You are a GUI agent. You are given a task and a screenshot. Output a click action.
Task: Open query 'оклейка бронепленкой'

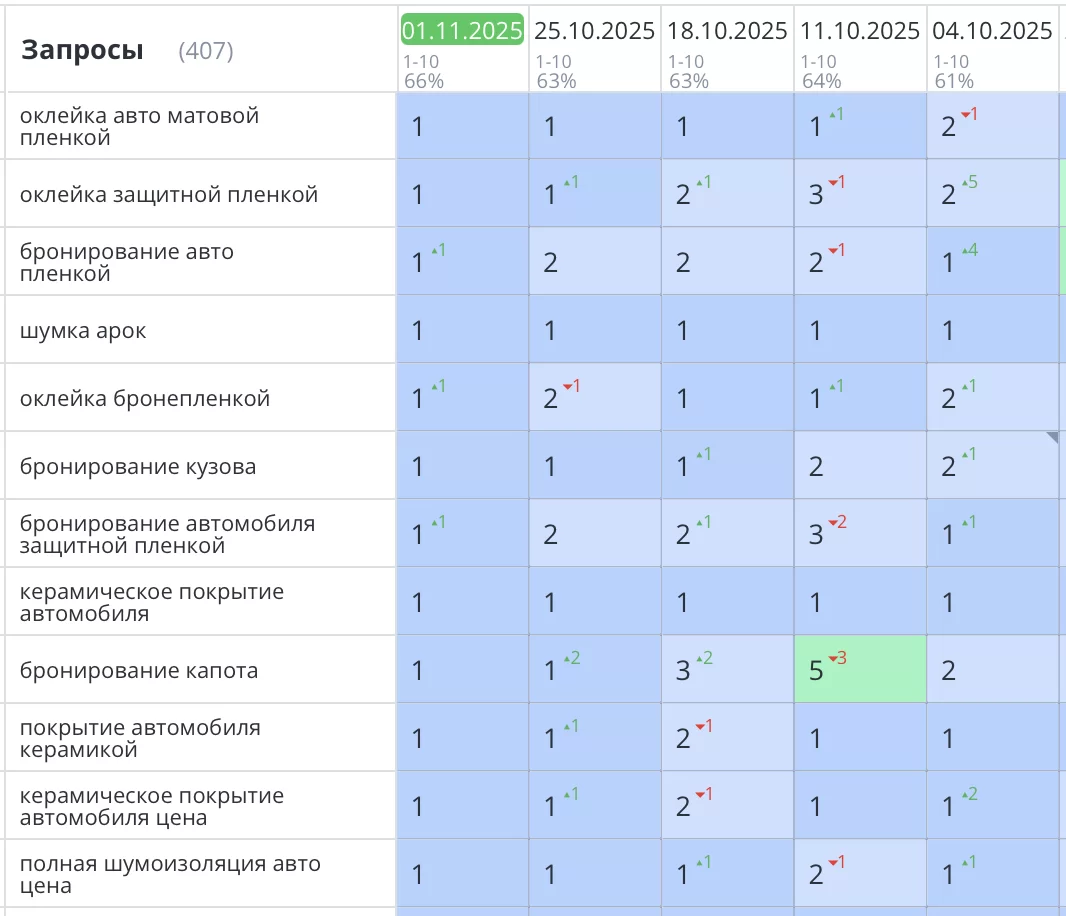[x=145, y=399]
